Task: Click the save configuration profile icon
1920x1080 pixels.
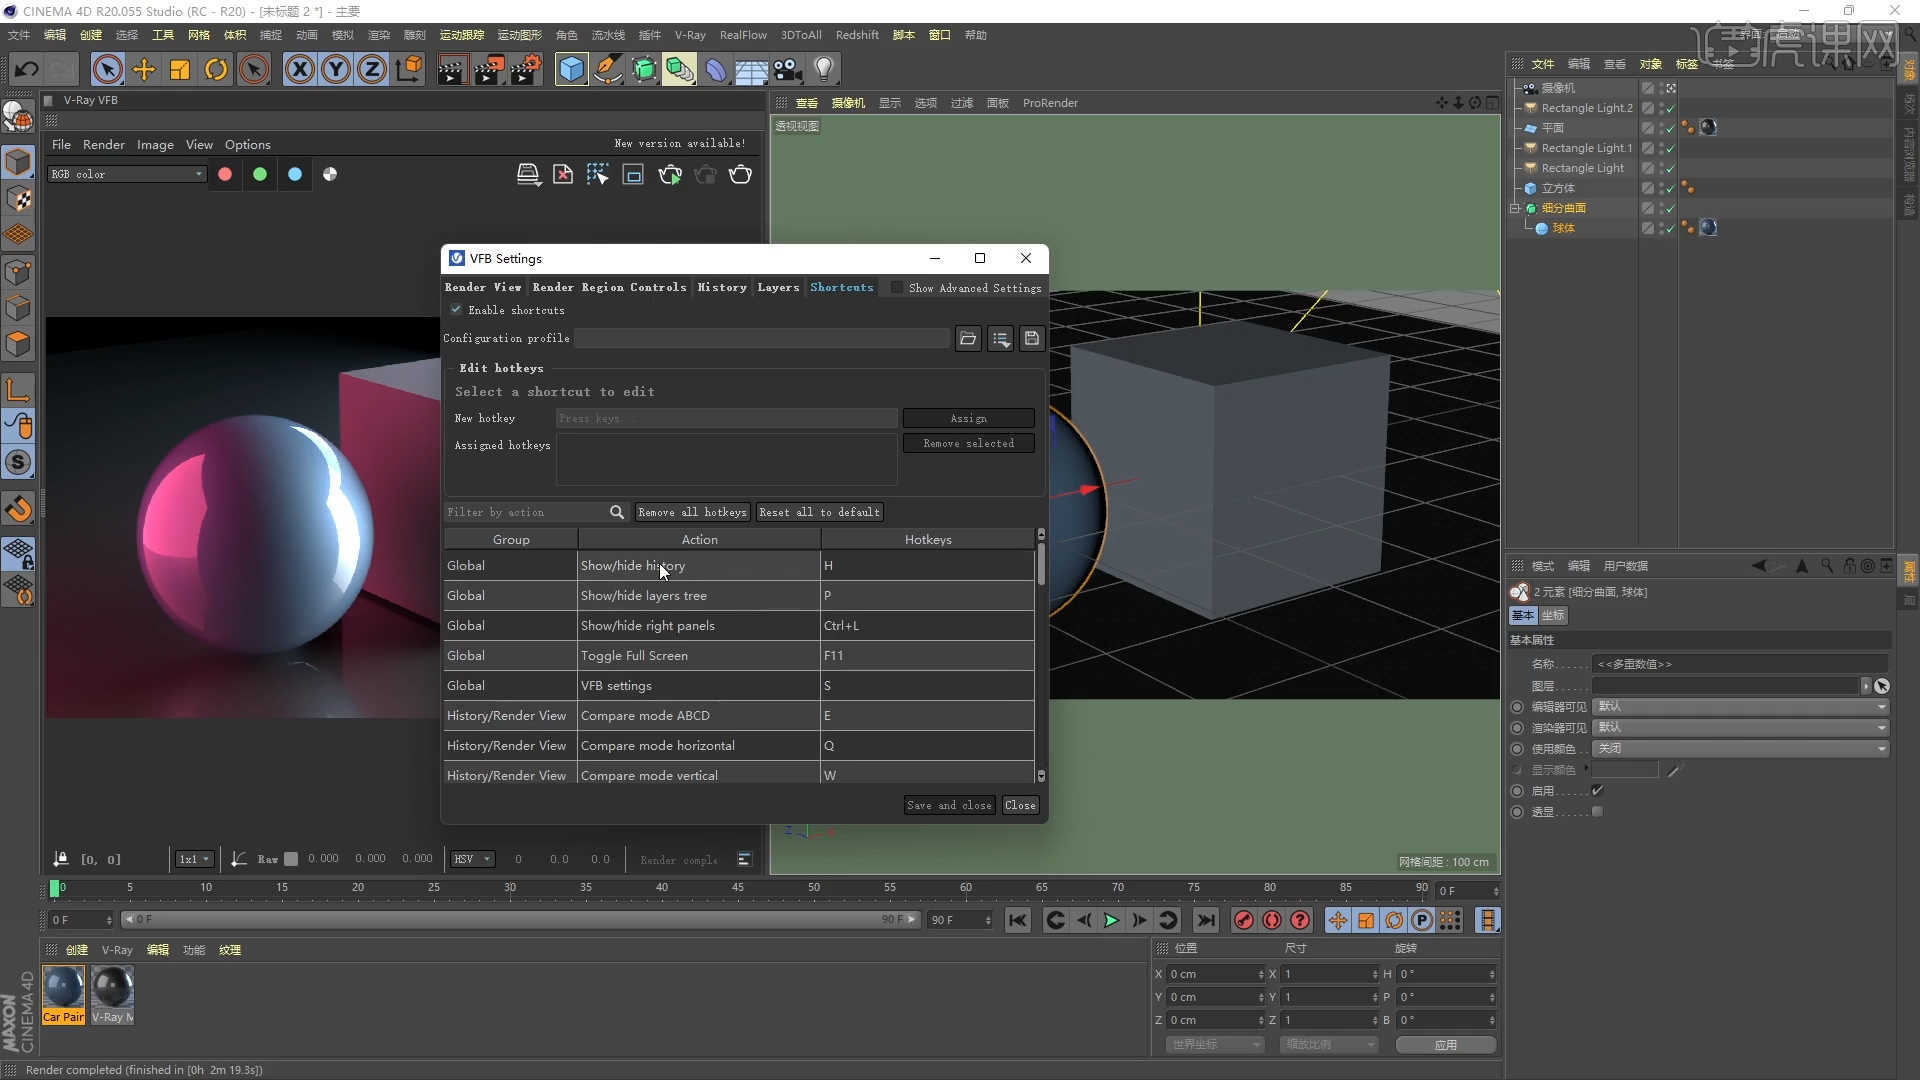Action: pos(1032,339)
